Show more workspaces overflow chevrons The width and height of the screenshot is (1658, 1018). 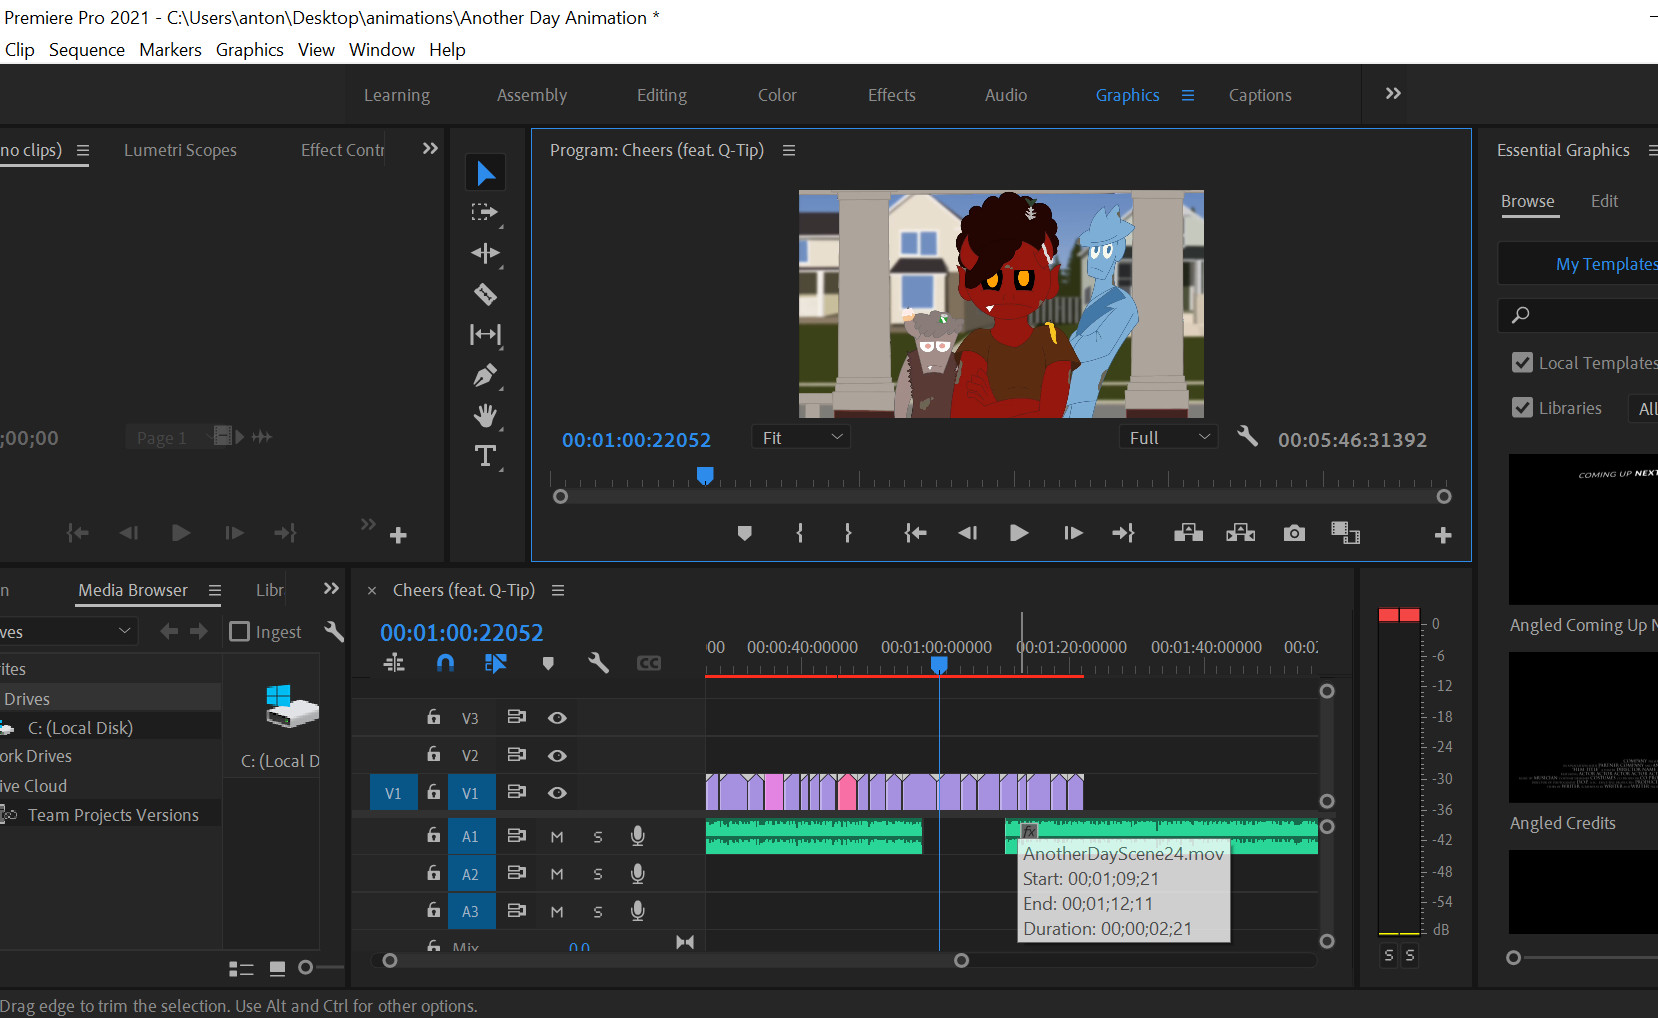(x=1393, y=93)
